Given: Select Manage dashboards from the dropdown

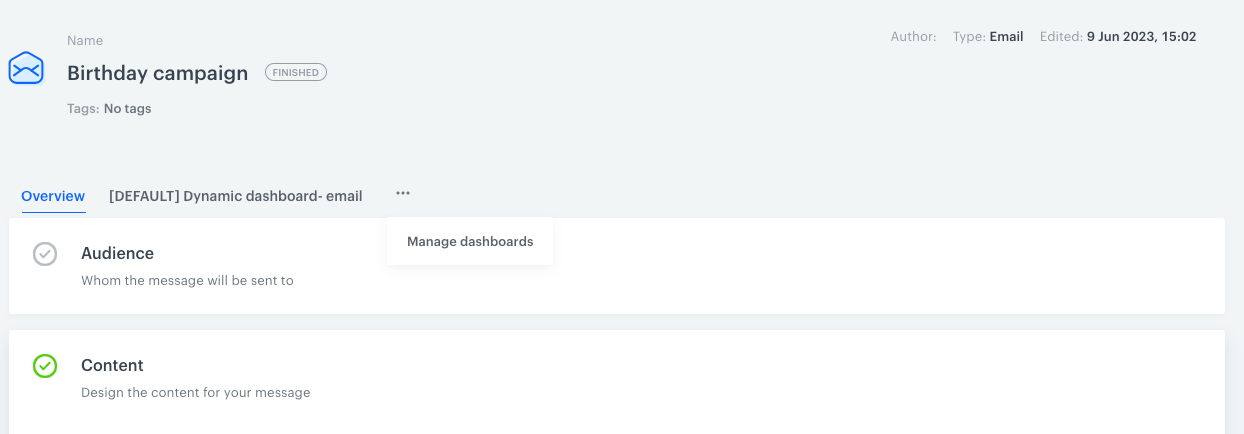Looking at the screenshot, I should click(x=470, y=242).
